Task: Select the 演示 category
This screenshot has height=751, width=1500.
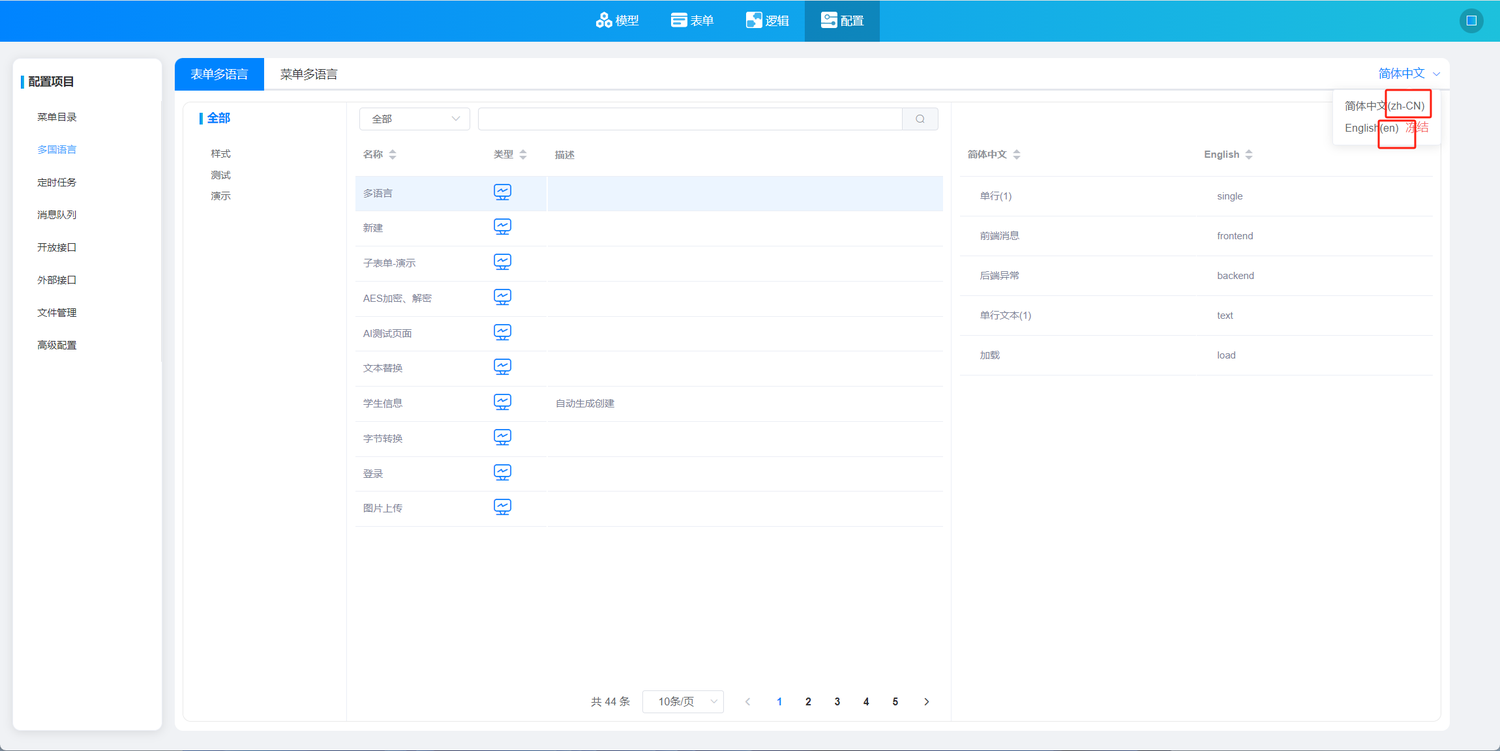Action: [x=221, y=196]
